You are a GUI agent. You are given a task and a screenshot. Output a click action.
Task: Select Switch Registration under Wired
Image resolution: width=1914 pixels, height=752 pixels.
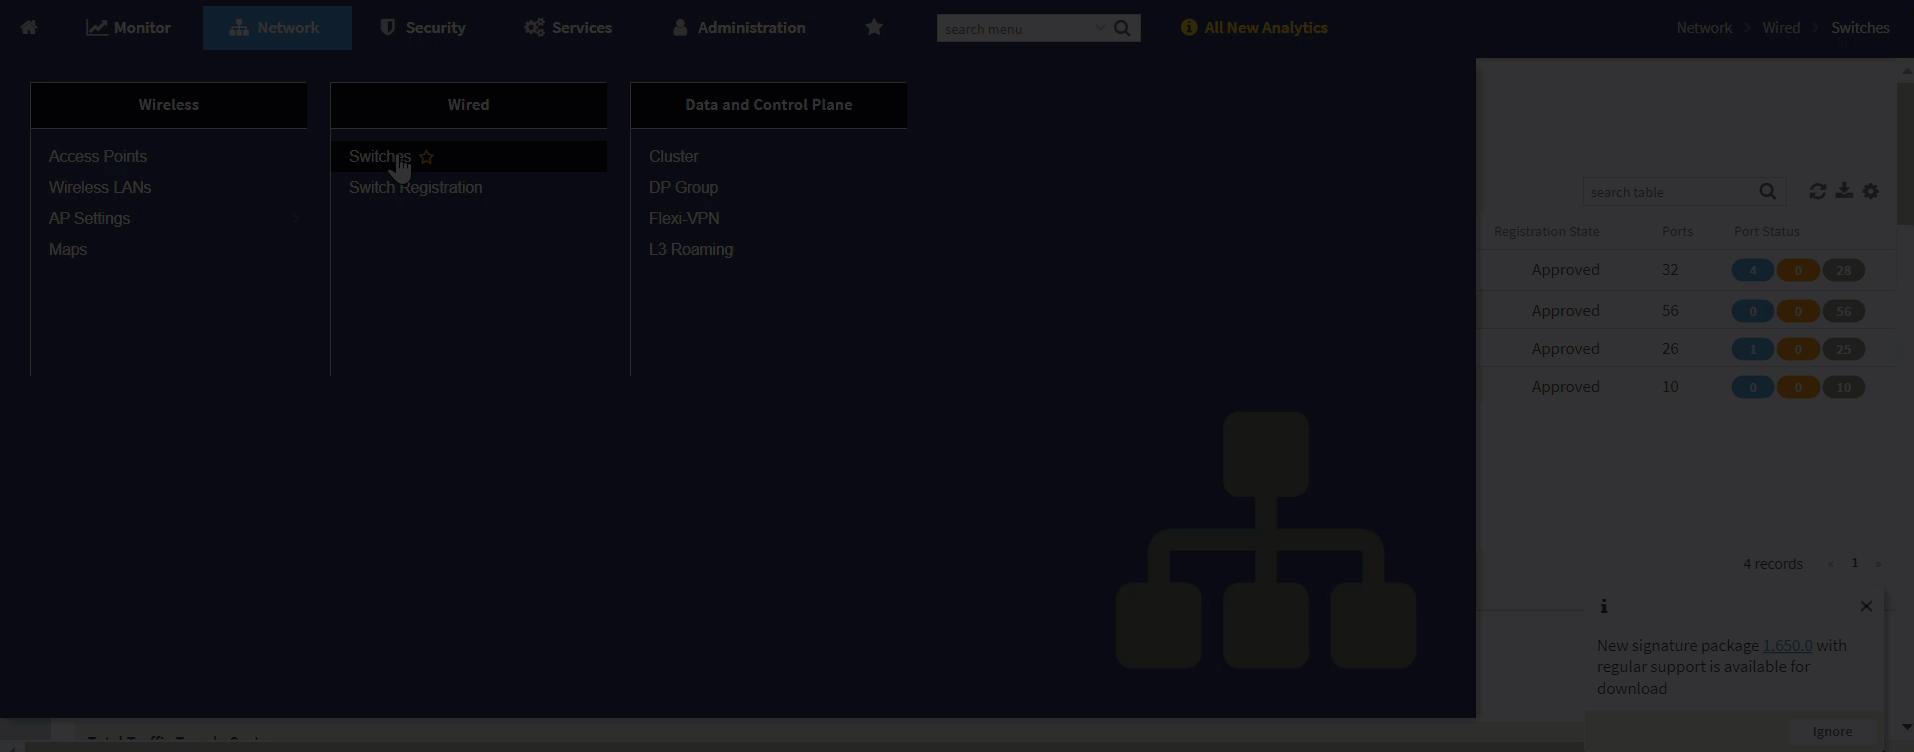(x=416, y=187)
